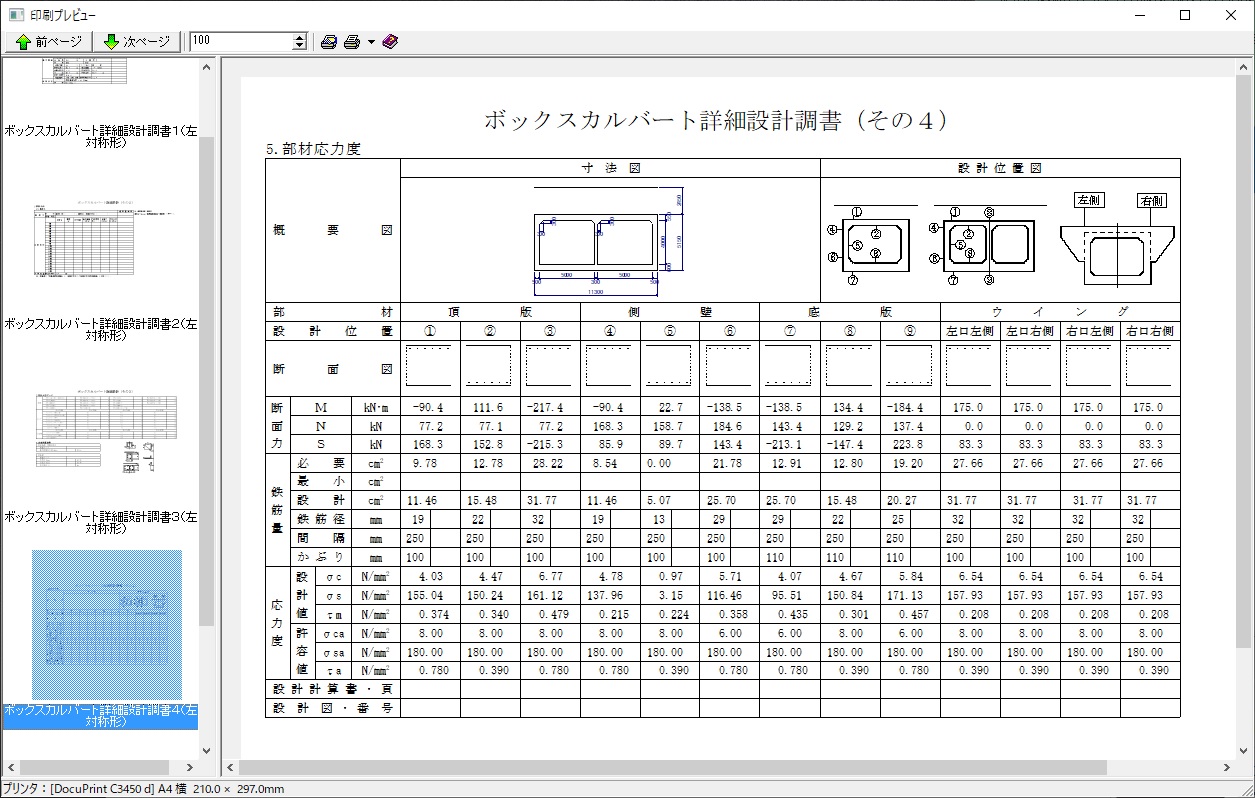This screenshot has height=798, width=1255.
Task: Click preview horizontal scroll left arrow
Action: [x=230, y=768]
